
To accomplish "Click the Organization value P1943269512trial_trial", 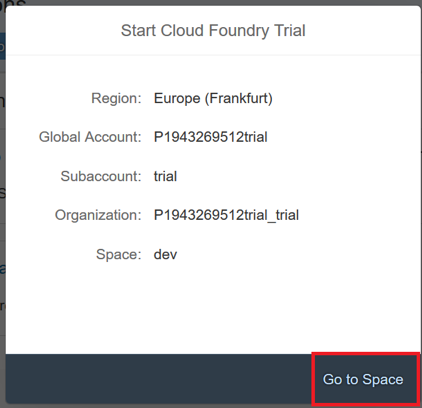I will (x=226, y=215).
